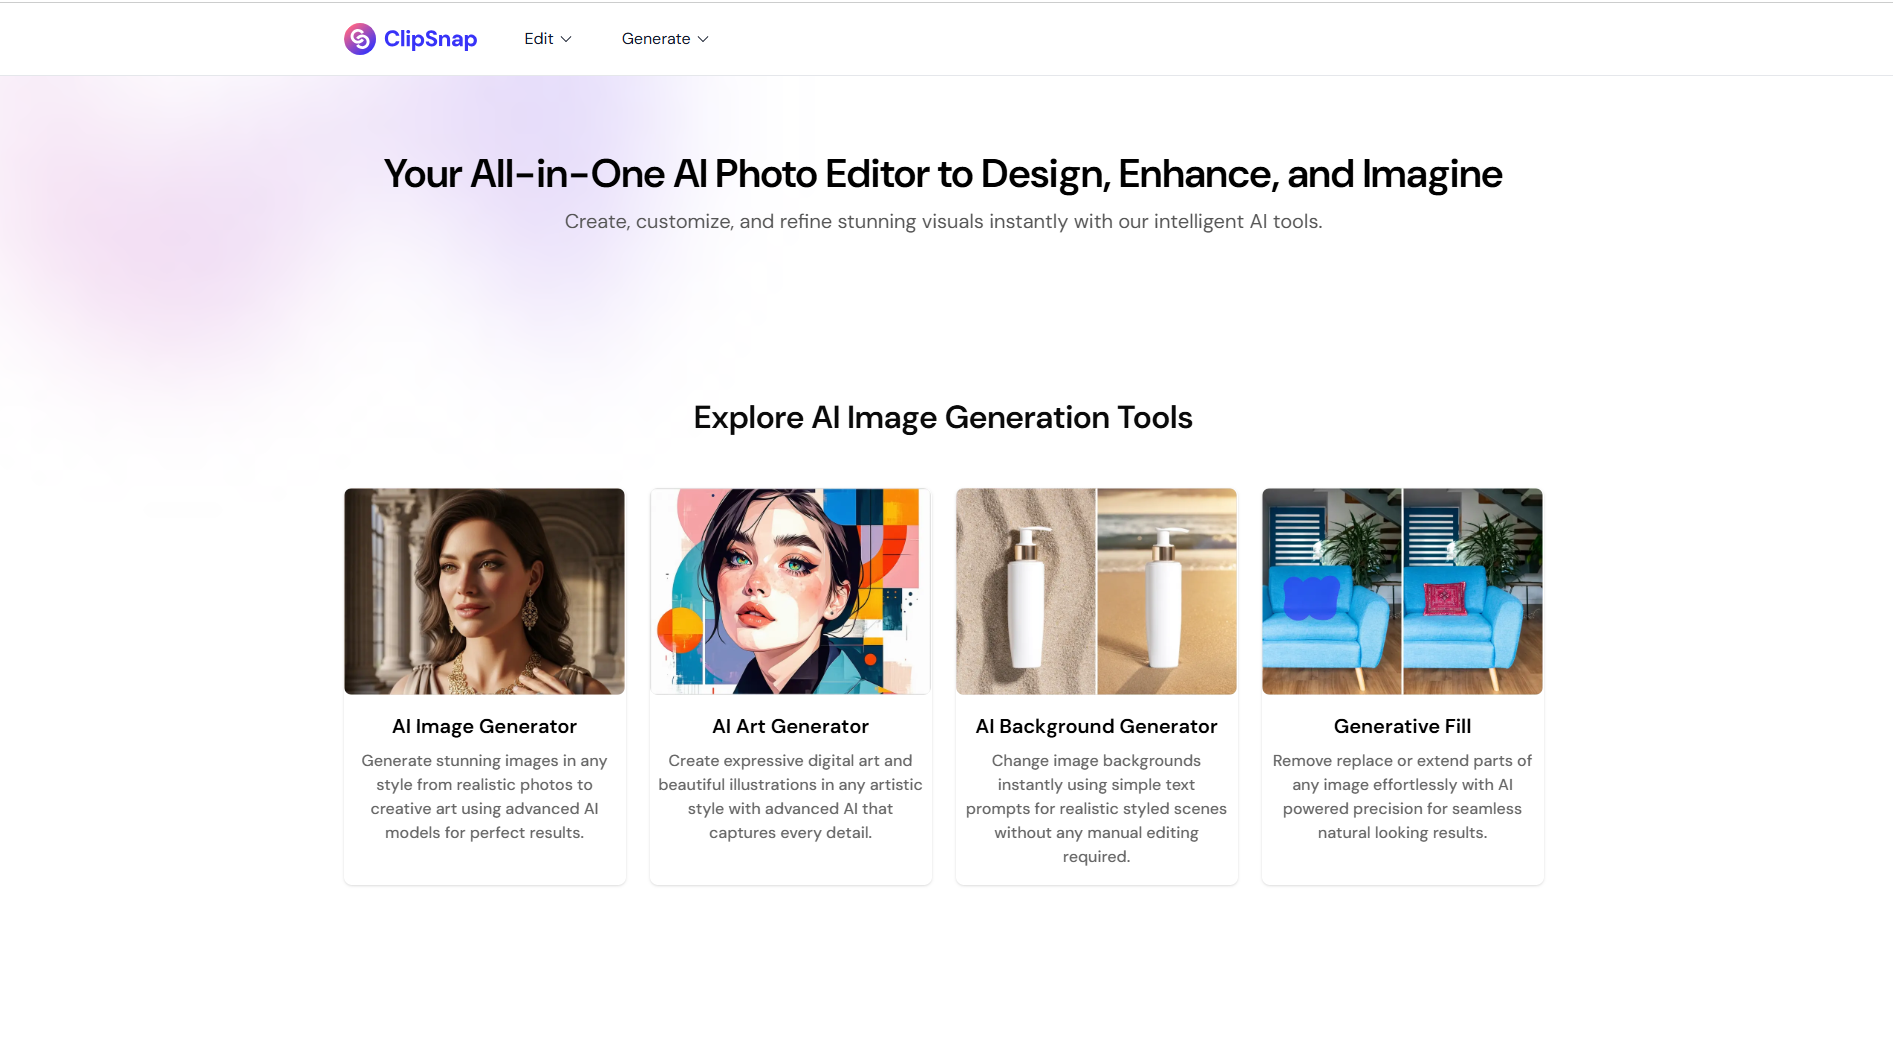
Task: Select the AI Art Generator card description
Action: coord(790,797)
